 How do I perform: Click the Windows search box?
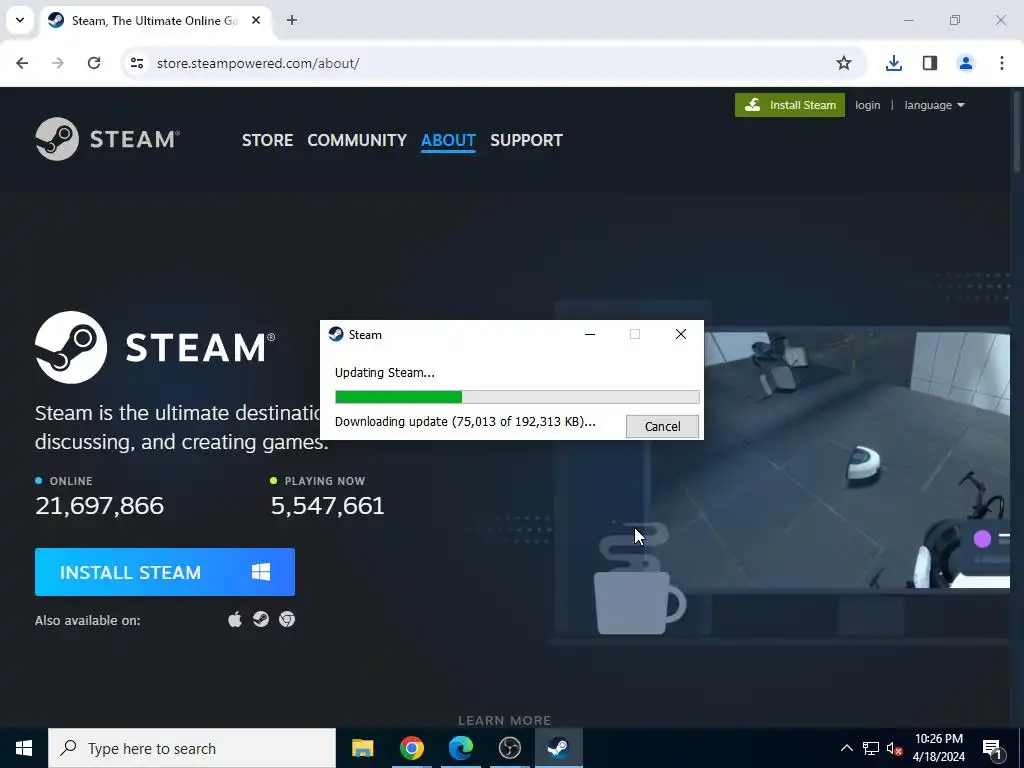[192, 748]
